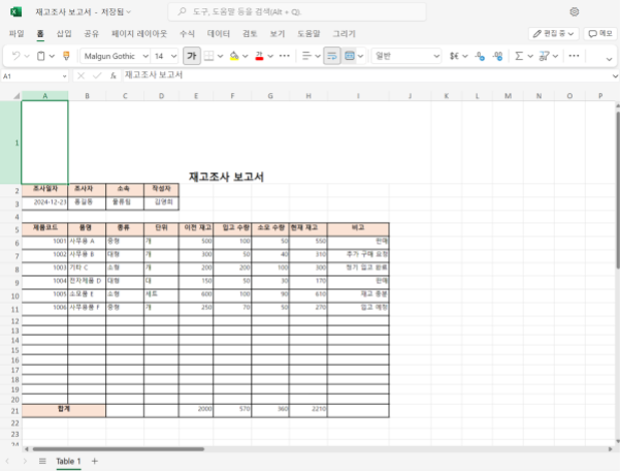The image size is (622, 472).
Task: Go to next sheet arrow
Action: click(25, 461)
